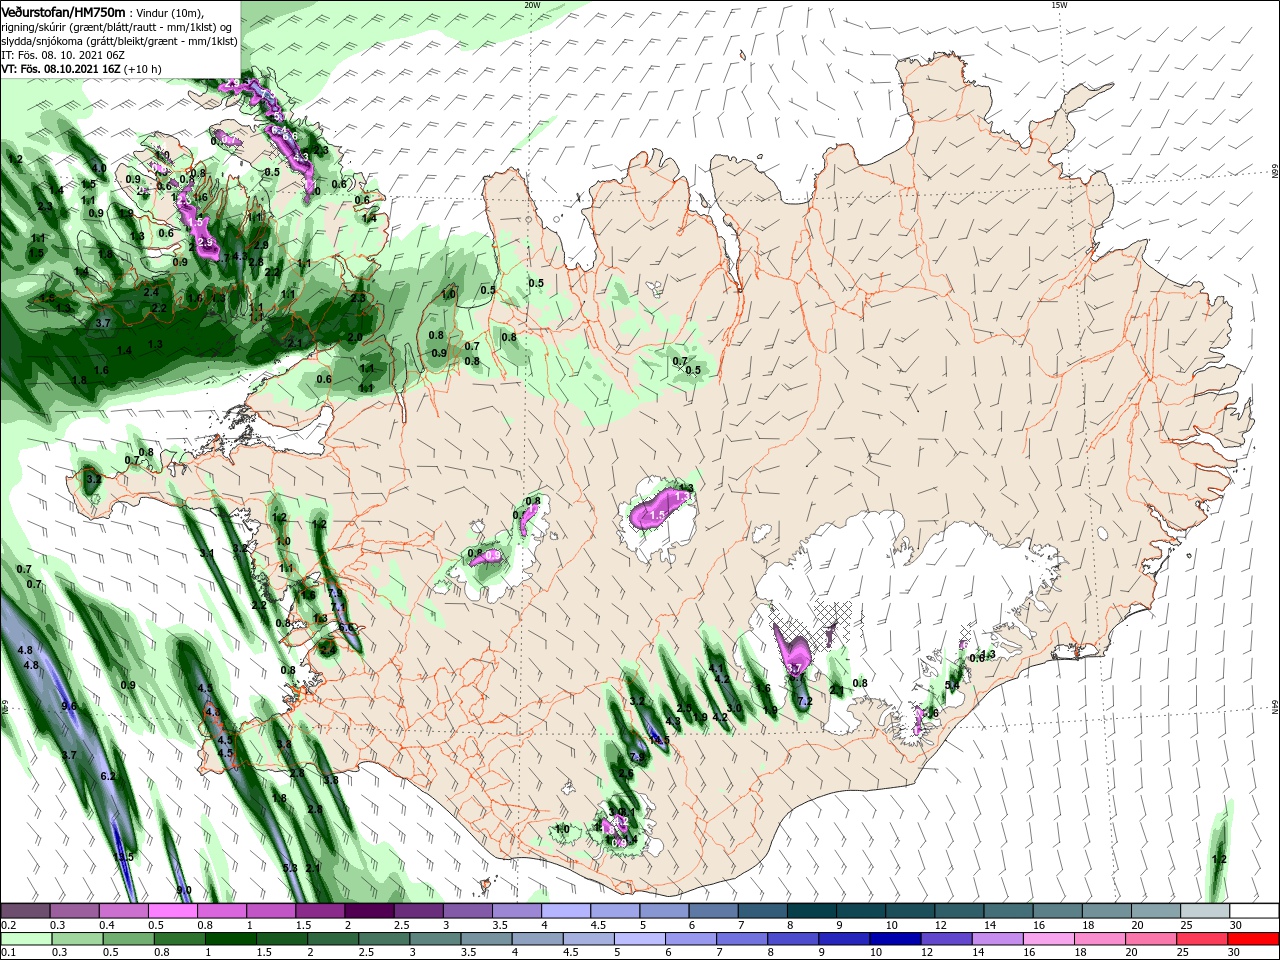The width and height of the screenshot is (1280, 960).
Task: Click the 66N latitude label on right edge
Action: pos(1275,171)
